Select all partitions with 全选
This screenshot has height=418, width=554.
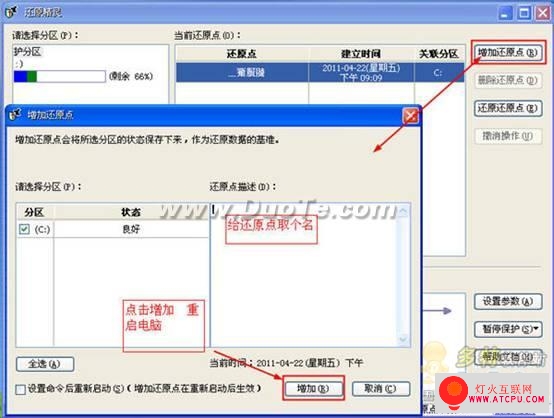click(45, 364)
